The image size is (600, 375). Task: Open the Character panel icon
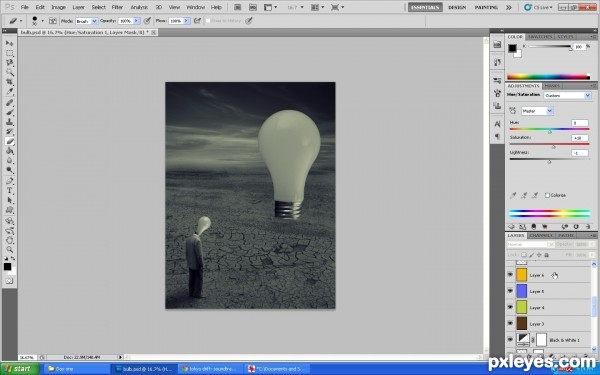[497, 124]
